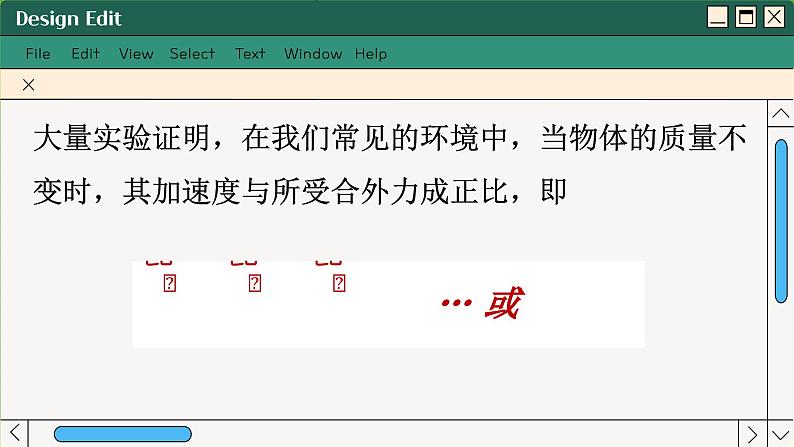The height and width of the screenshot is (447, 794).
Task: Open the File menu
Action: point(38,54)
